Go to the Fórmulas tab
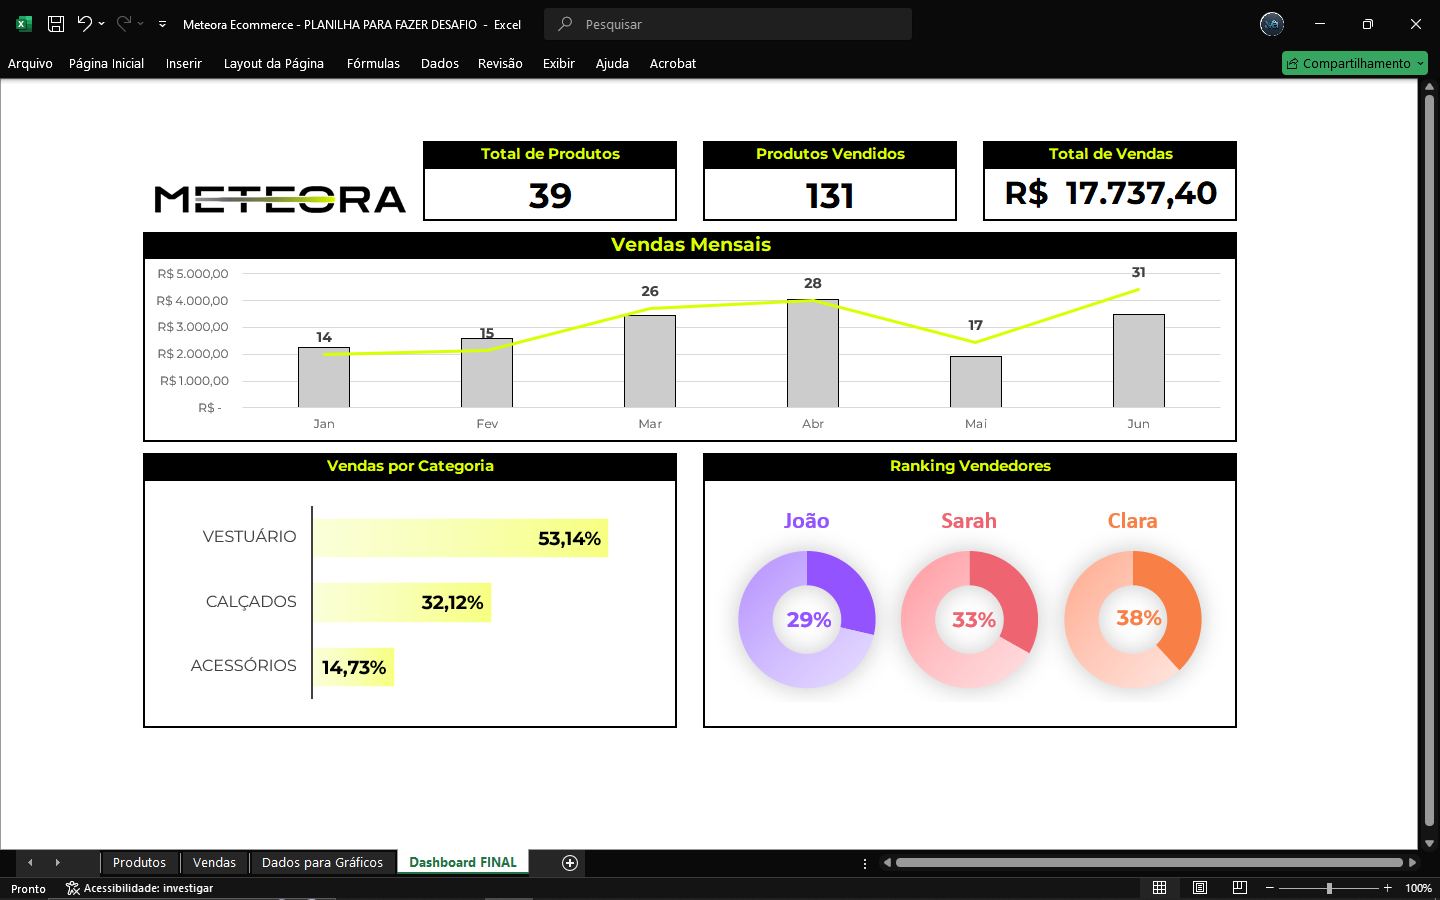The width and height of the screenshot is (1440, 900). coord(373,63)
